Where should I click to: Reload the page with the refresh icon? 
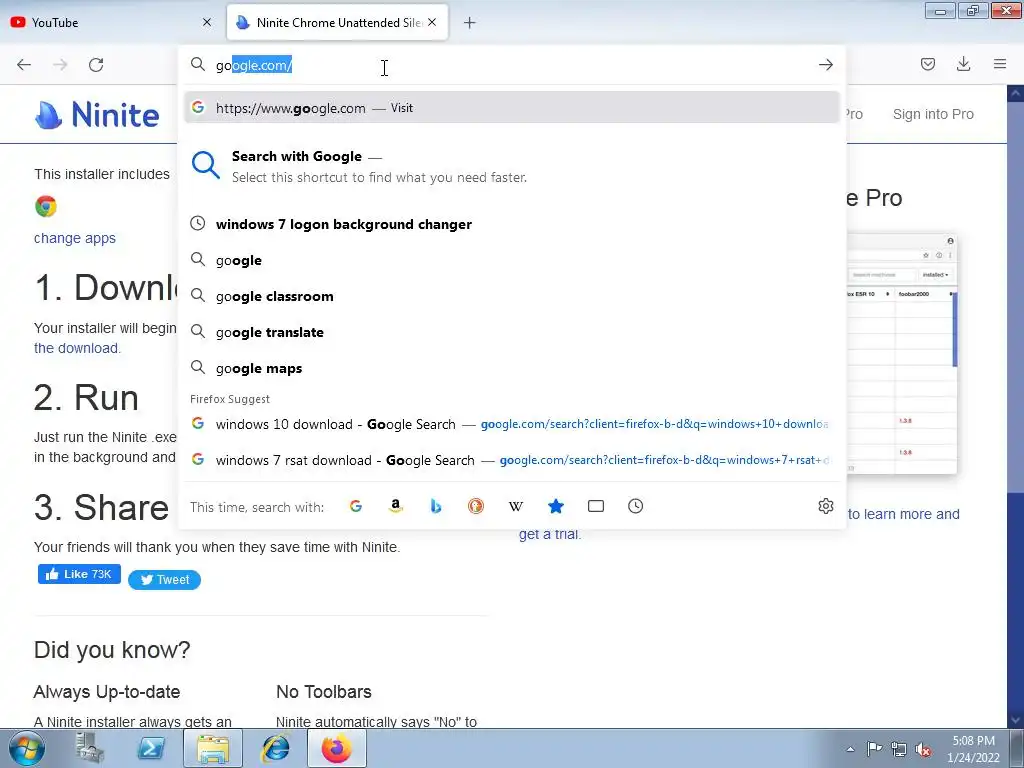[96, 65]
